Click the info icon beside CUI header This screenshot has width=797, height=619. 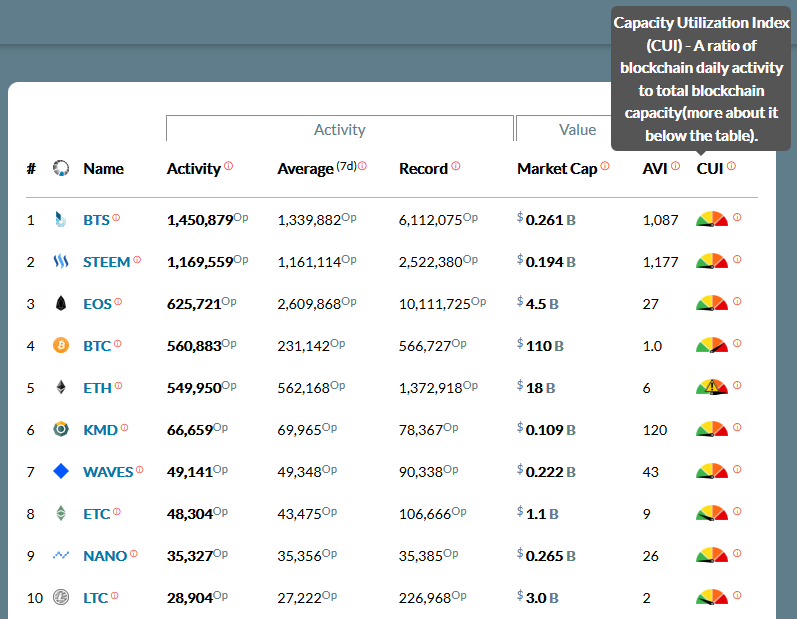click(x=731, y=166)
